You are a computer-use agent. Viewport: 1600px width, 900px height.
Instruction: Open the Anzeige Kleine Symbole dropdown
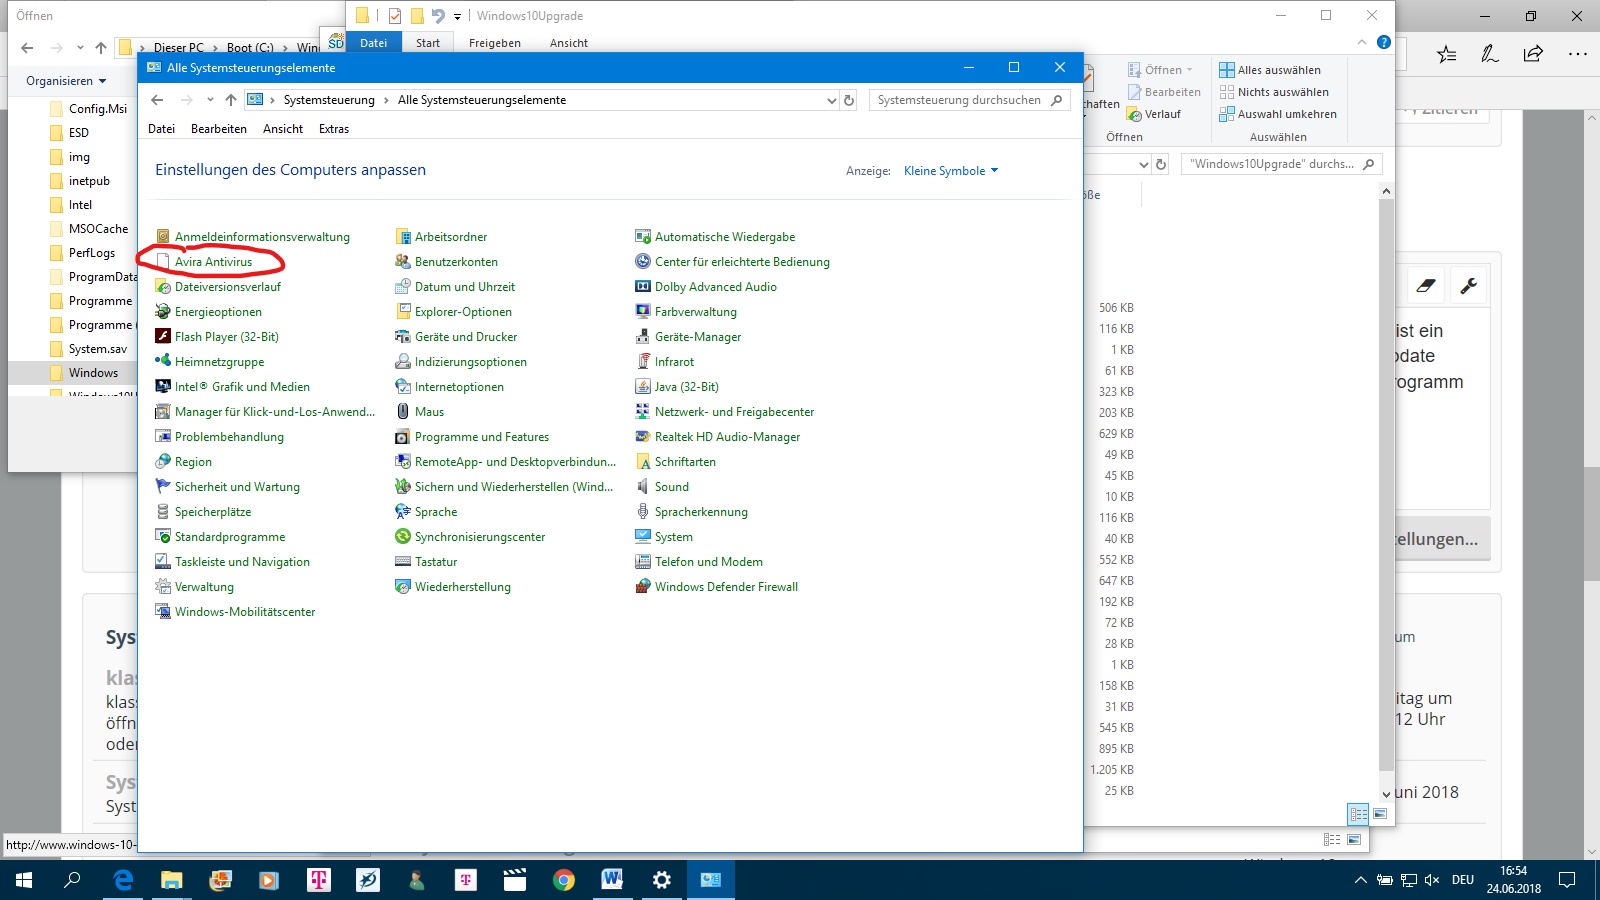[951, 171]
